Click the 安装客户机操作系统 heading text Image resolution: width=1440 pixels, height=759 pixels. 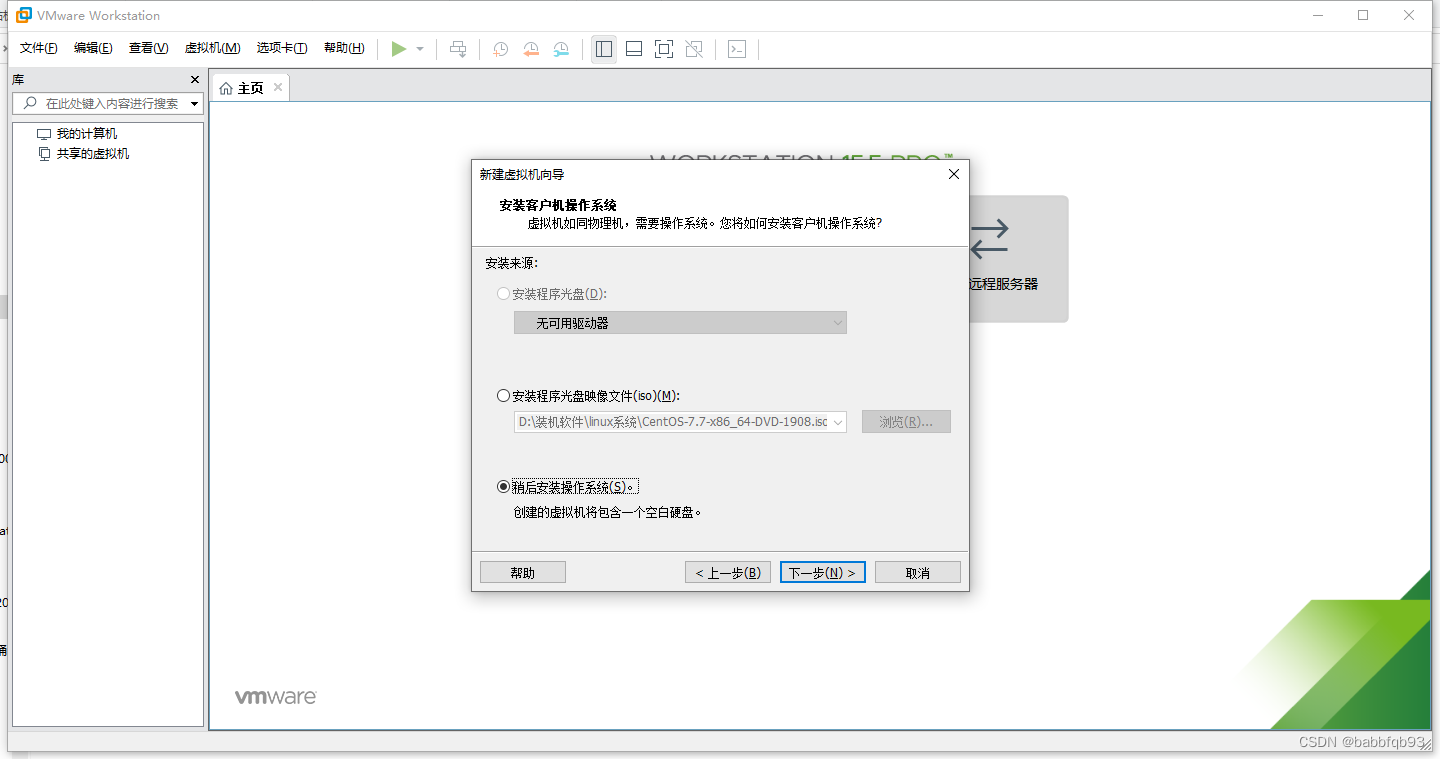558,205
